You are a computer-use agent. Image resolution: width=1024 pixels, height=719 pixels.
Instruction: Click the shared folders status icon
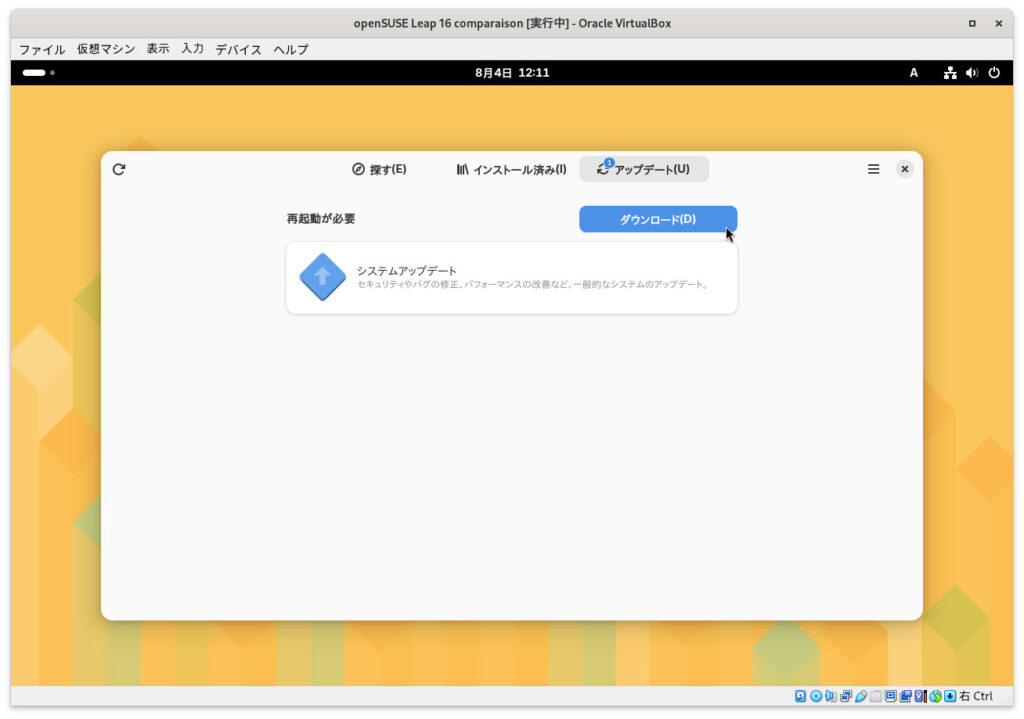tap(876, 696)
